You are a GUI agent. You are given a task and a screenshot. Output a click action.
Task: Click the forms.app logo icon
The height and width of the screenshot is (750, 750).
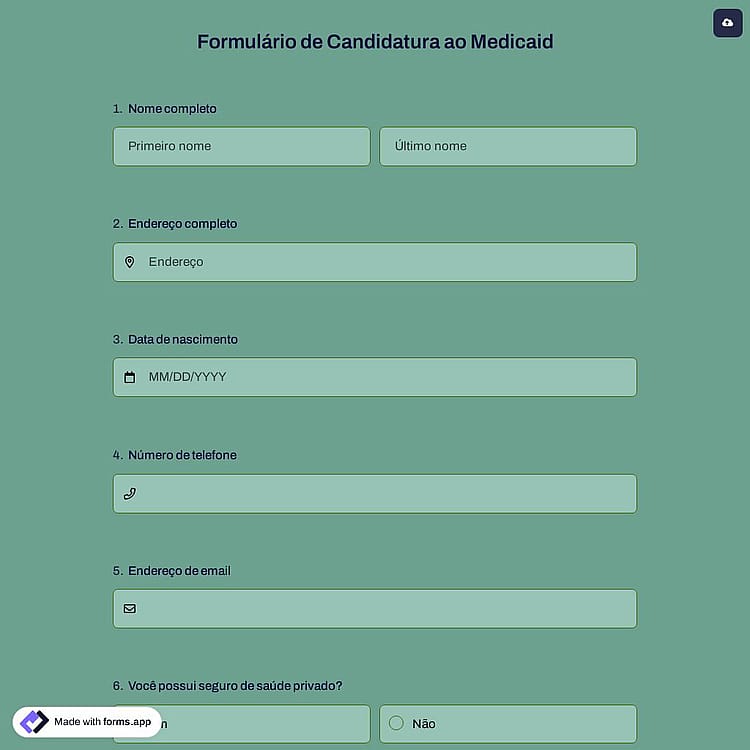[x=34, y=722]
